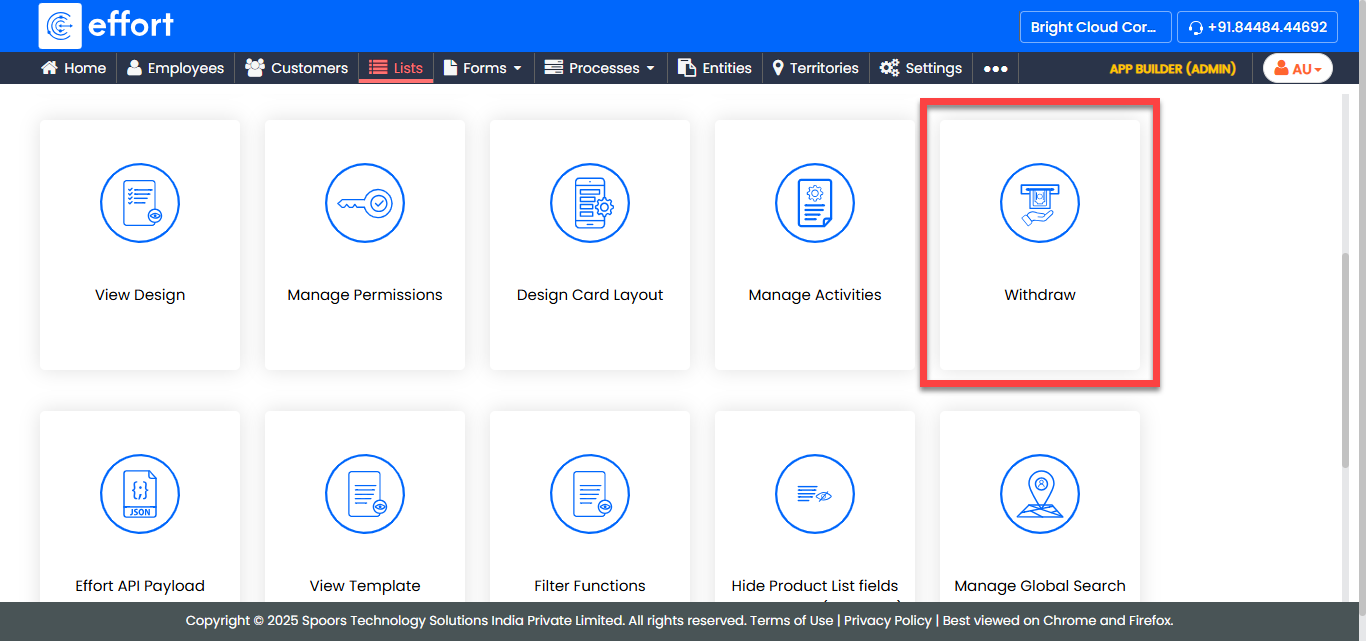Expand the Processes dropdown menu
This screenshot has height=641, width=1366.
(600, 68)
